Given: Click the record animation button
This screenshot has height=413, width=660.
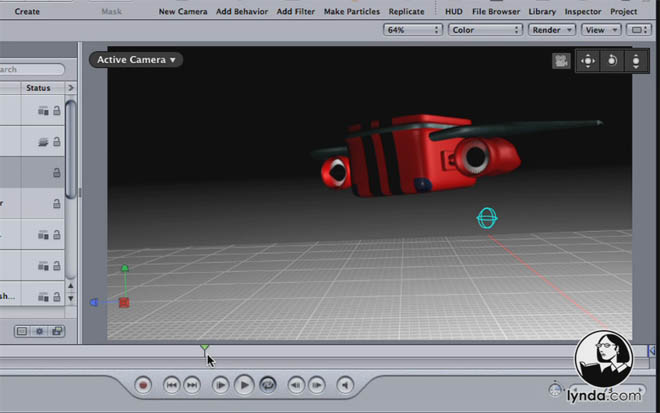Looking at the screenshot, I should click(143, 385).
